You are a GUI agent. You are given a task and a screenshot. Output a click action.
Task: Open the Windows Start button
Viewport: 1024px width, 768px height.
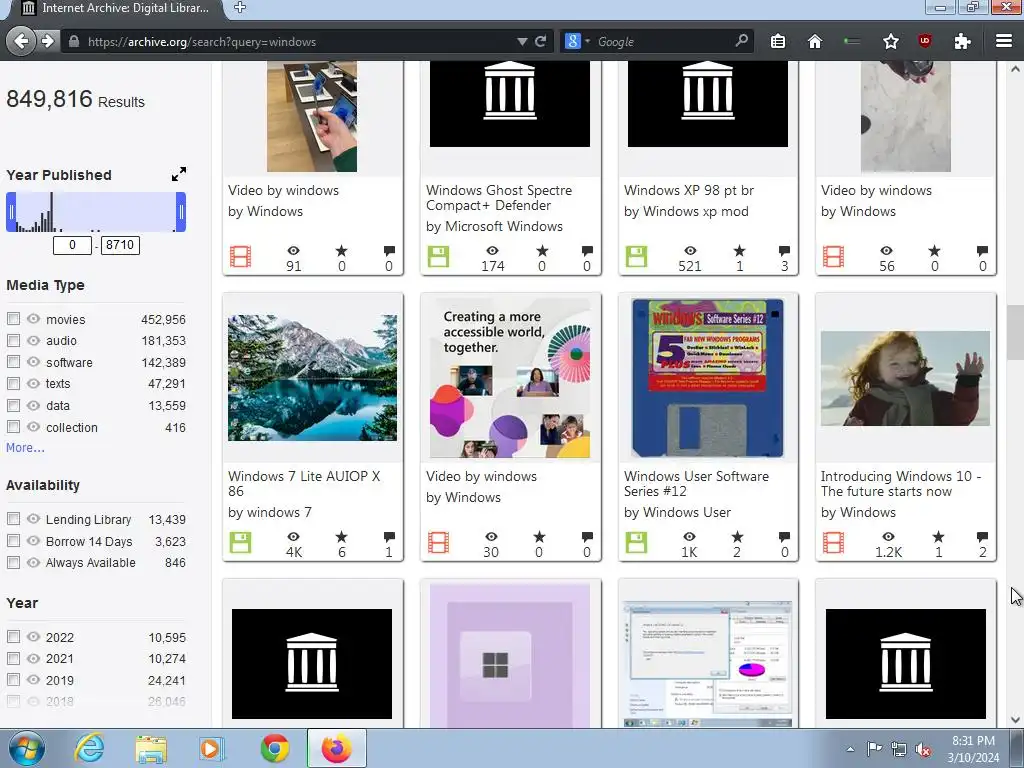pyautogui.click(x=26, y=748)
